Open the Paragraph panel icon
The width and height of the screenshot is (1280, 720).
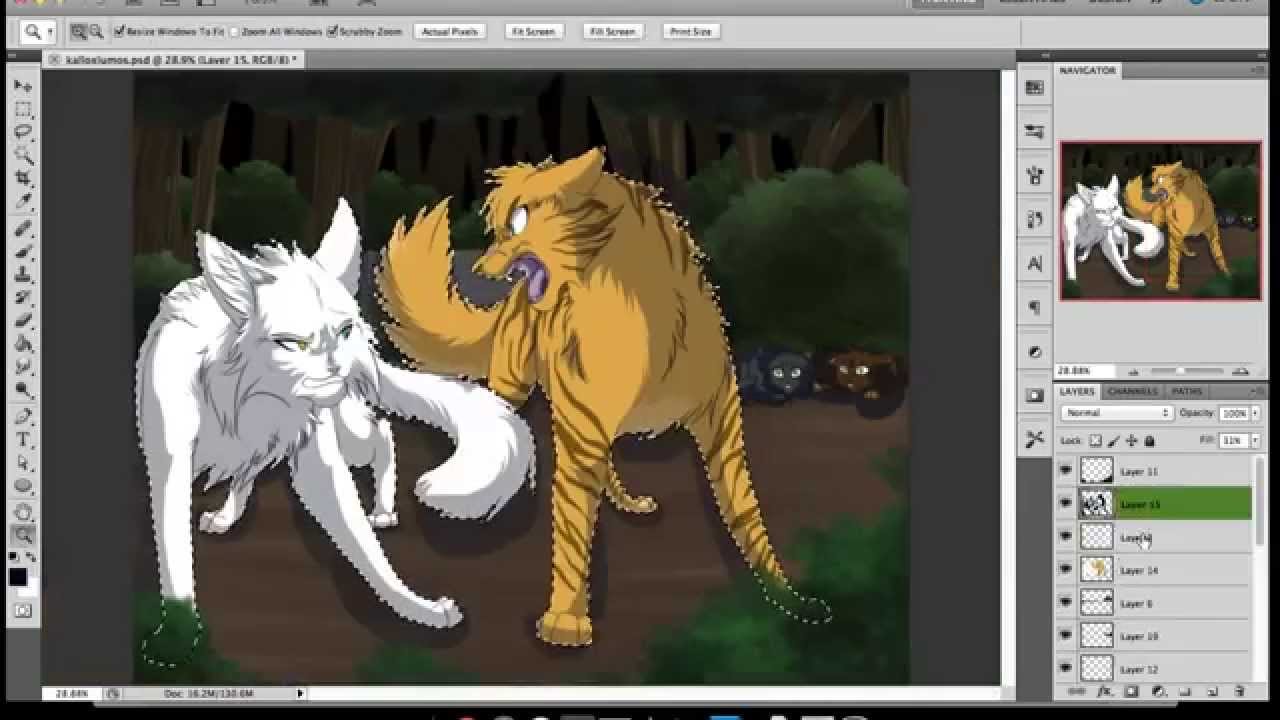pos(1034,308)
